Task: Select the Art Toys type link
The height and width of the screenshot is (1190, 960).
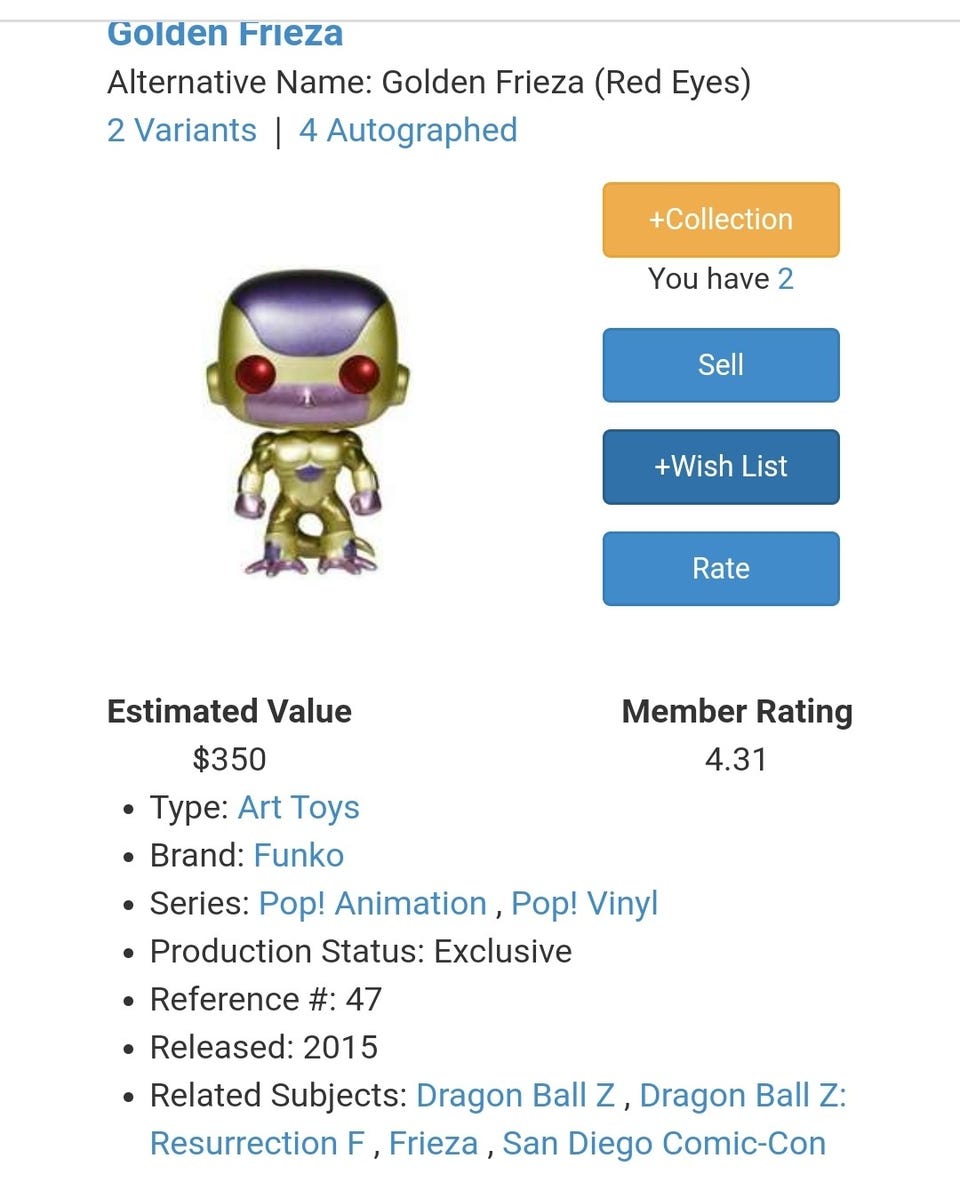Action: (298, 808)
